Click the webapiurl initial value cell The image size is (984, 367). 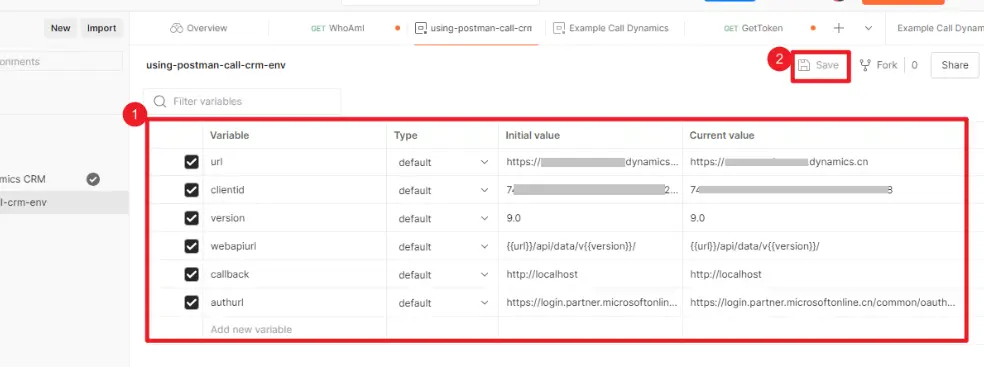590,247
